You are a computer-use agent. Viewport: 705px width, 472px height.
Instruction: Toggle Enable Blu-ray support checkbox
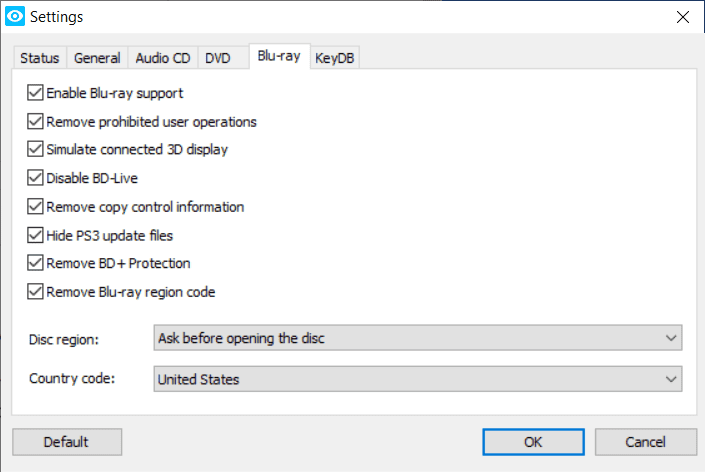coord(37,93)
